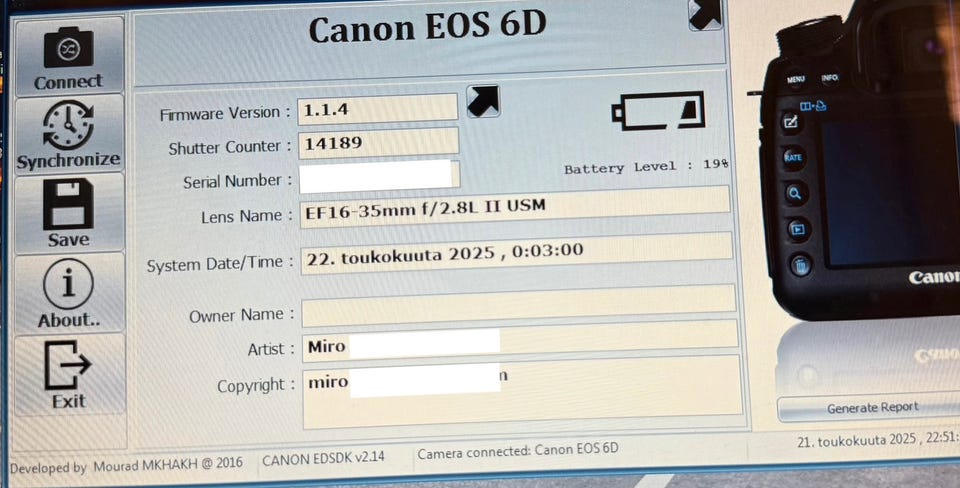Click the Lens Name field EF16-35mm
Screen dimensions: 960x488
tap(515, 207)
